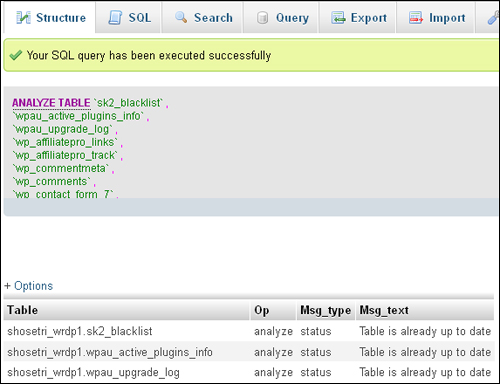Open the Export tab
The width and height of the screenshot is (500, 384).
coord(358,17)
